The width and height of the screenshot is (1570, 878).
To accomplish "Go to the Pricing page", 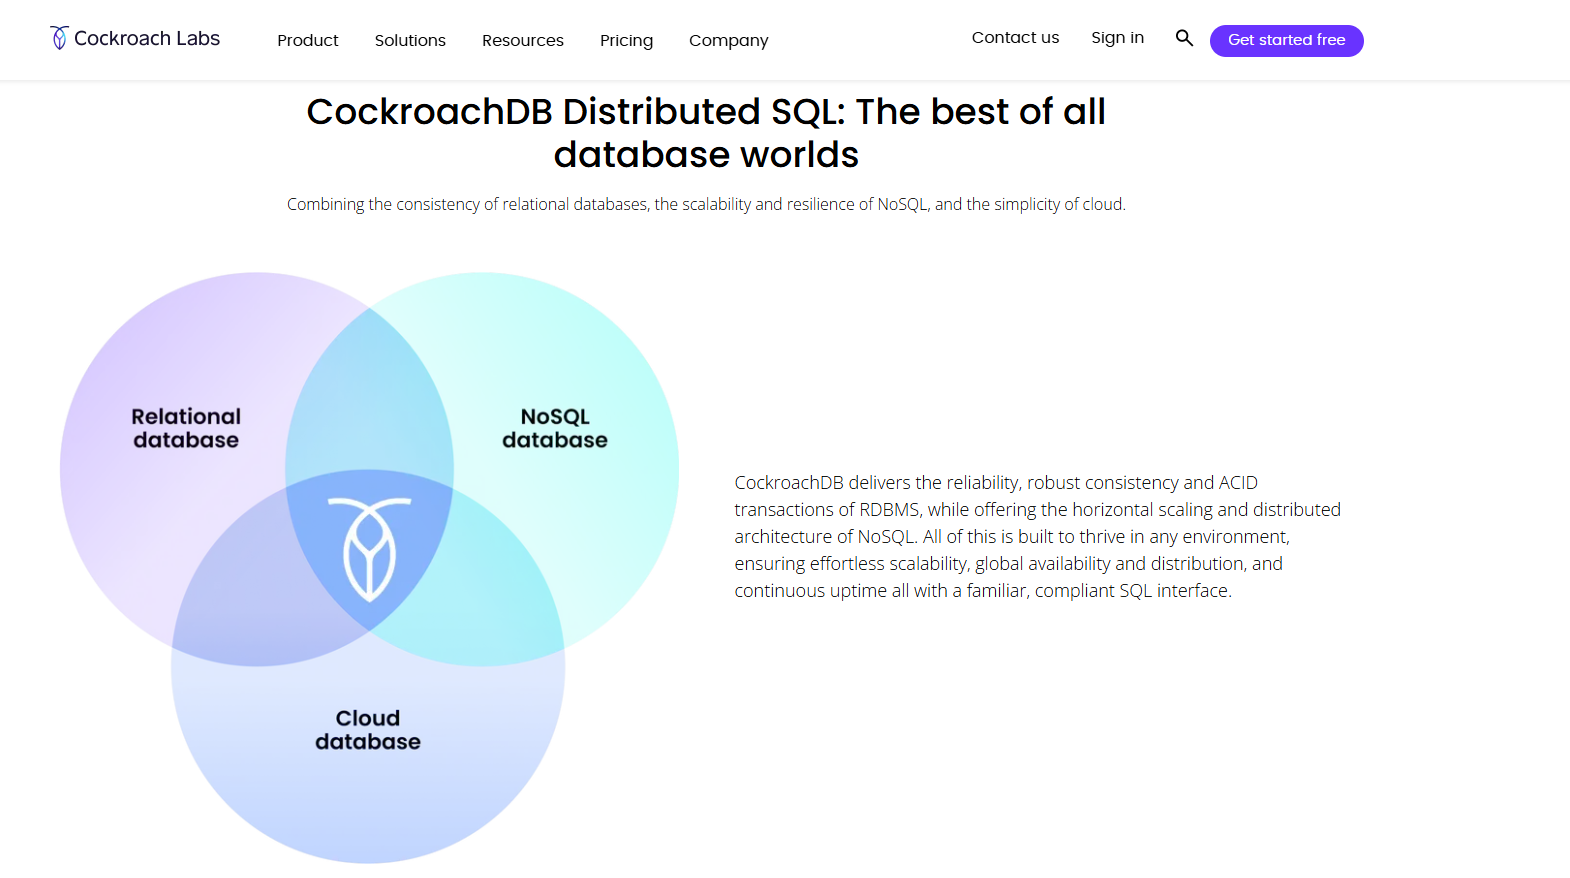I will (x=626, y=40).
